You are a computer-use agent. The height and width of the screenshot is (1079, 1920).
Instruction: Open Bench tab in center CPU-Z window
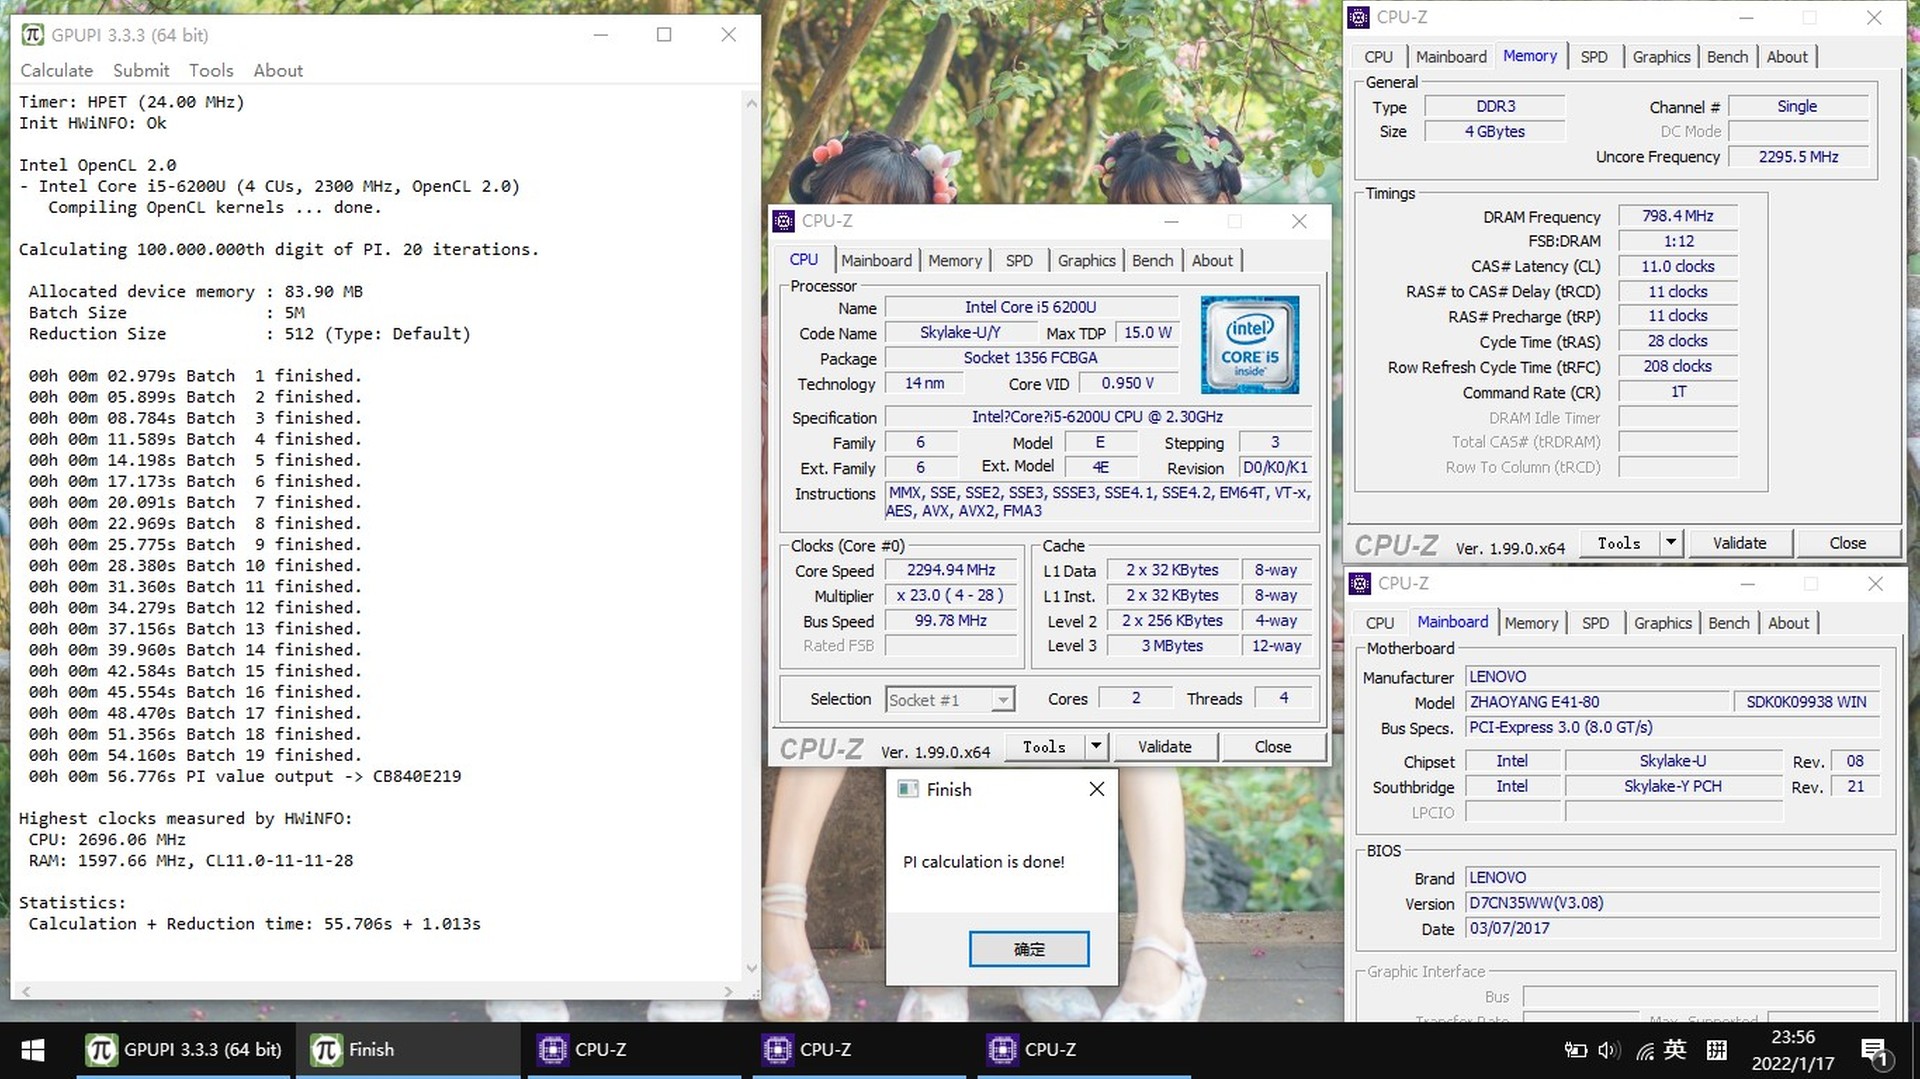(x=1152, y=260)
